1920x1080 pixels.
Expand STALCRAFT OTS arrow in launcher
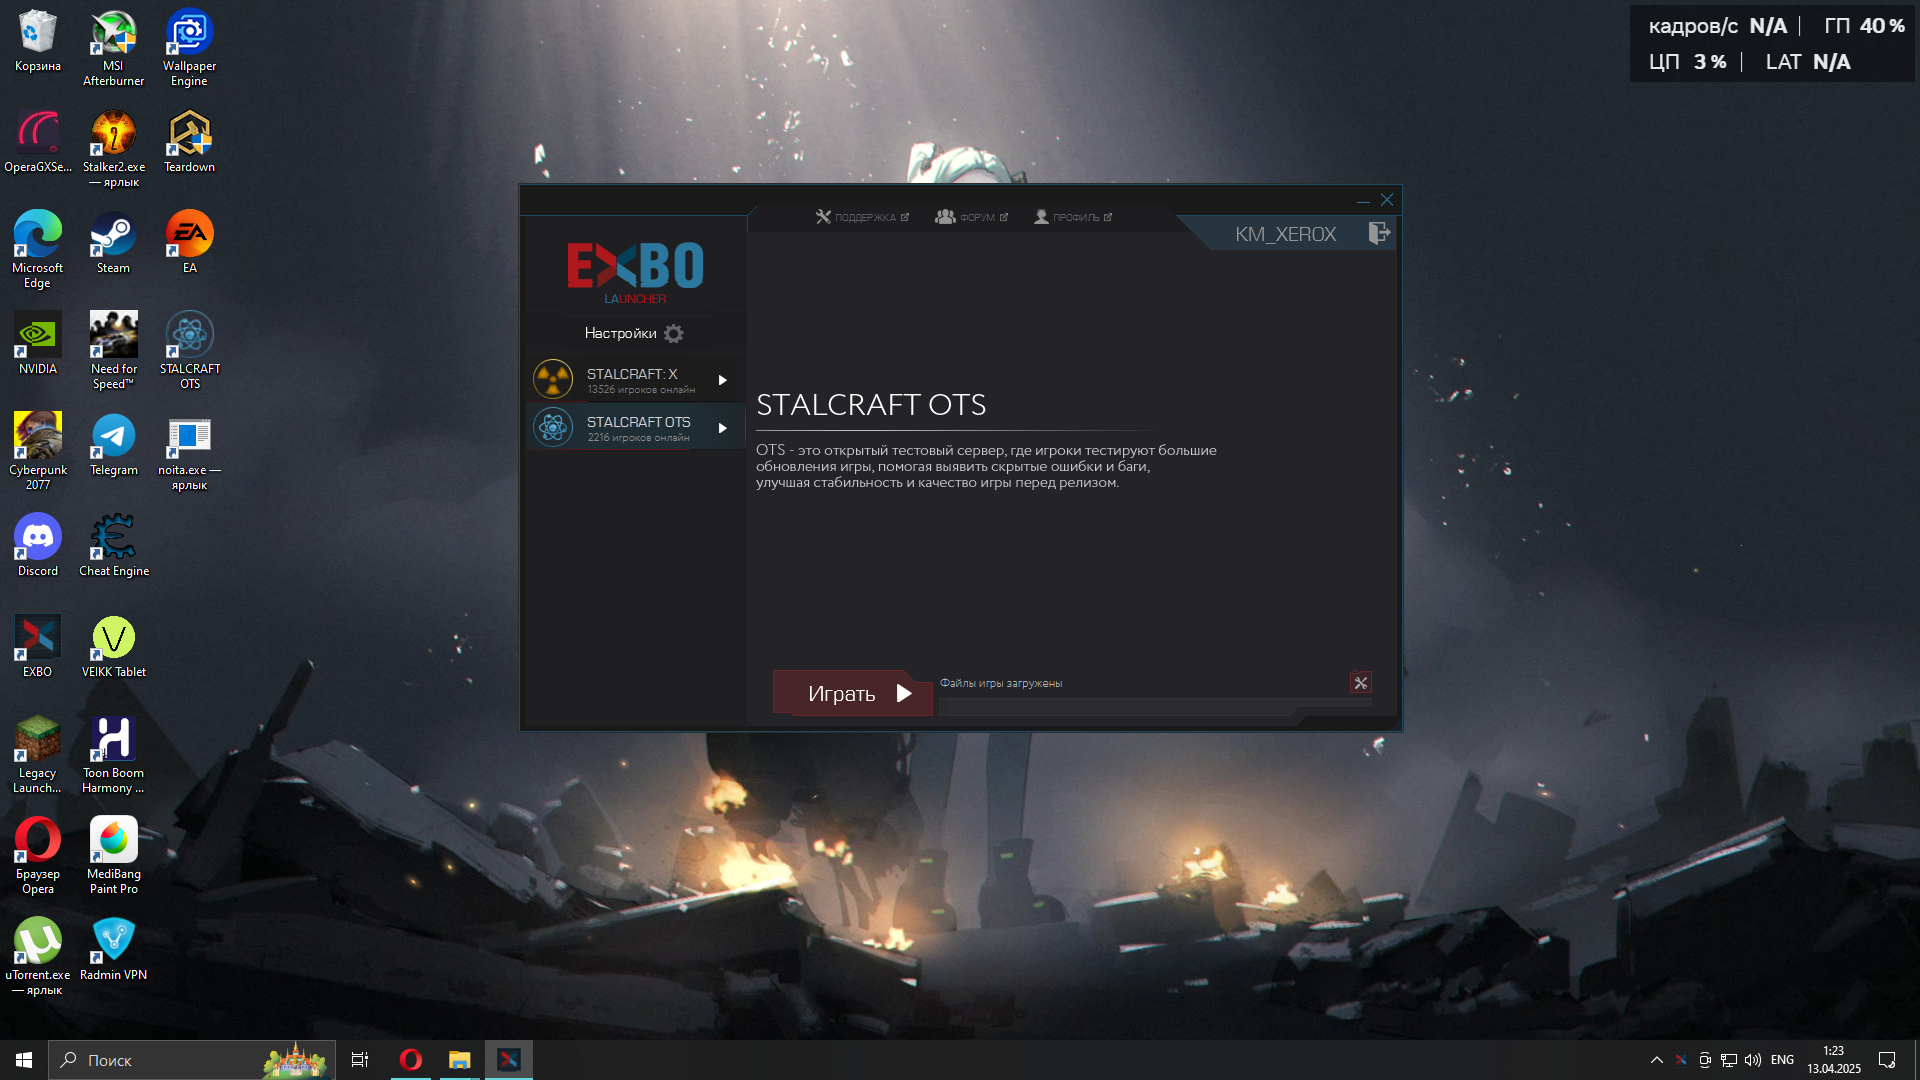pyautogui.click(x=722, y=428)
